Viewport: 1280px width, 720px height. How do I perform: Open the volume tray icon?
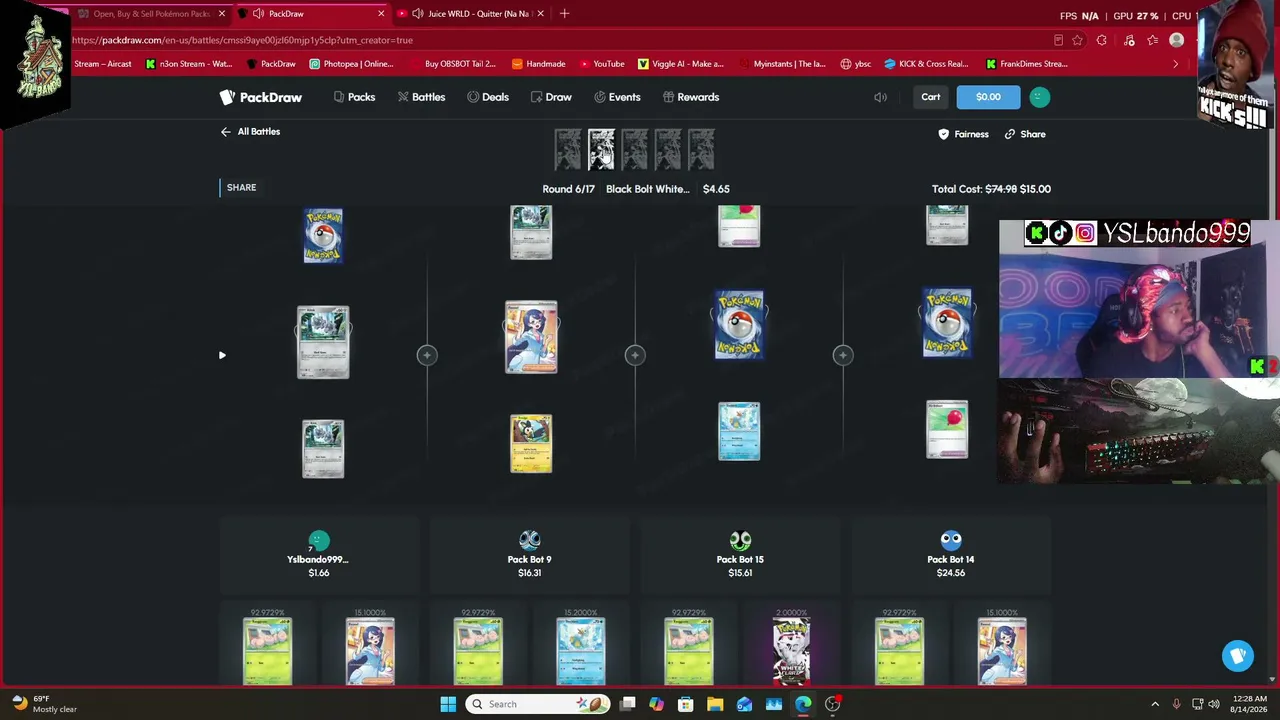coord(1214,704)
